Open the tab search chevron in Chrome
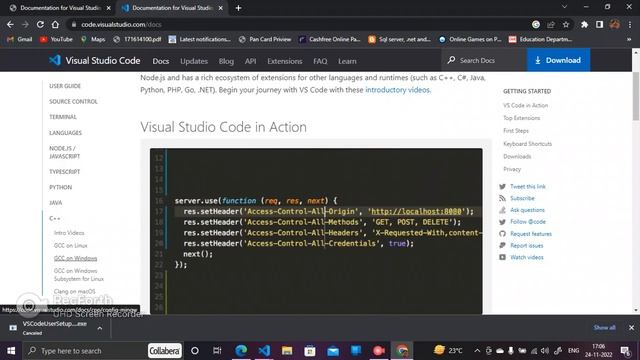This screenshot has width=640, height=360. [564, 7]
